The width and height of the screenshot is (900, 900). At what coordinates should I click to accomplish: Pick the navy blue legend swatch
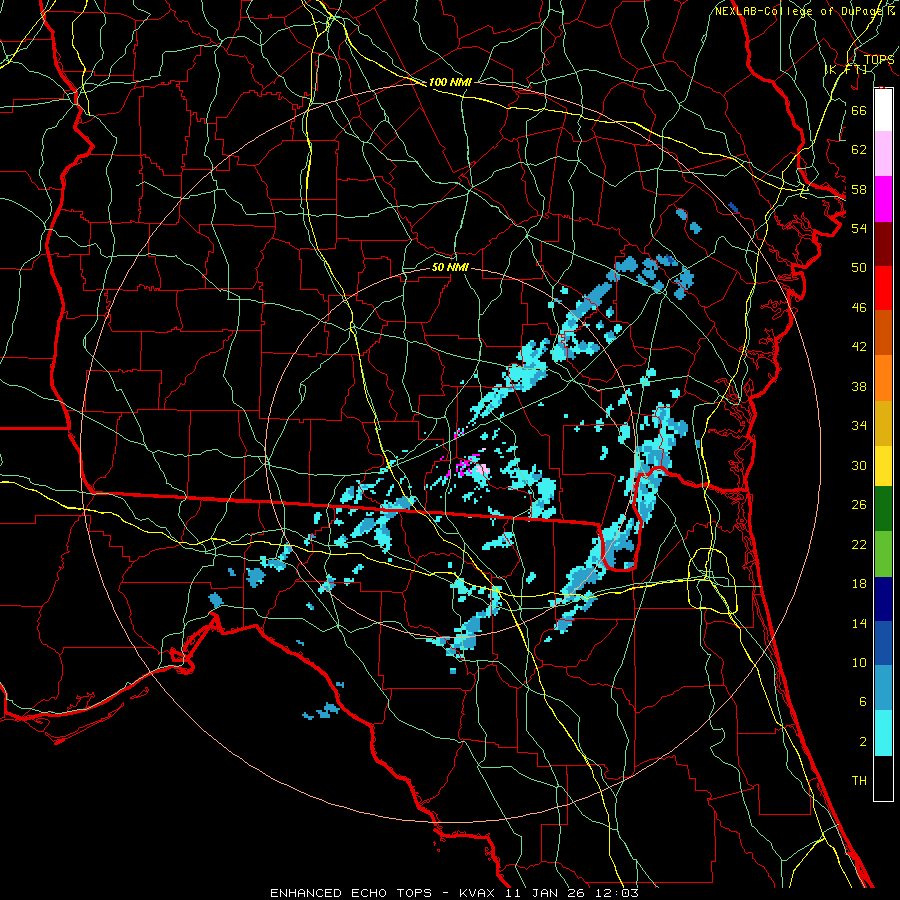(883, 599)
